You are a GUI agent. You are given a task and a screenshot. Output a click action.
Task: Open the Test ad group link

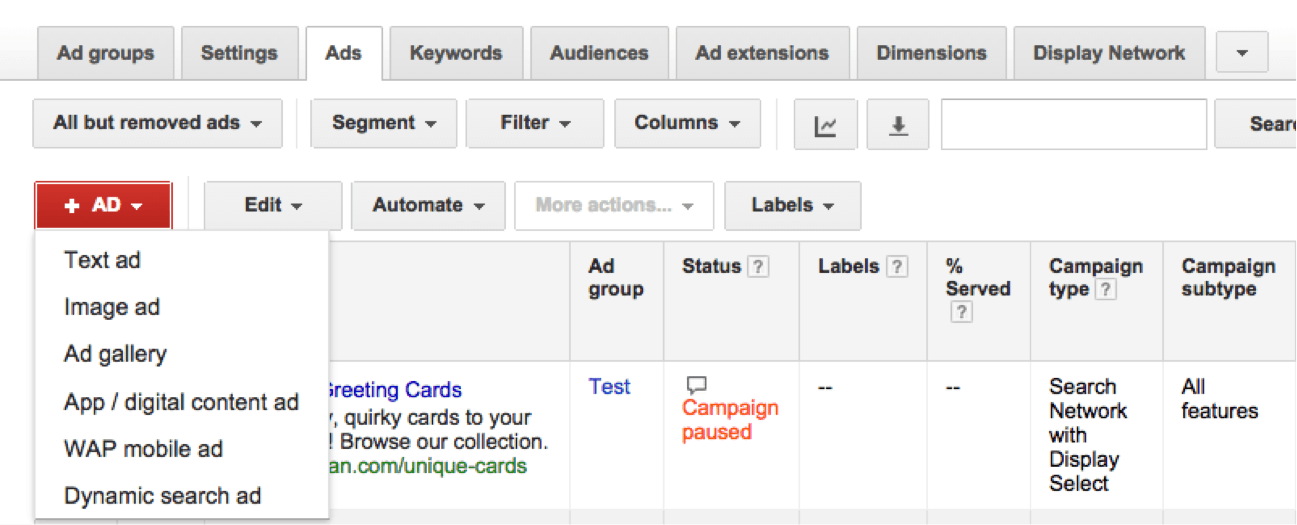tap(609, 387)
